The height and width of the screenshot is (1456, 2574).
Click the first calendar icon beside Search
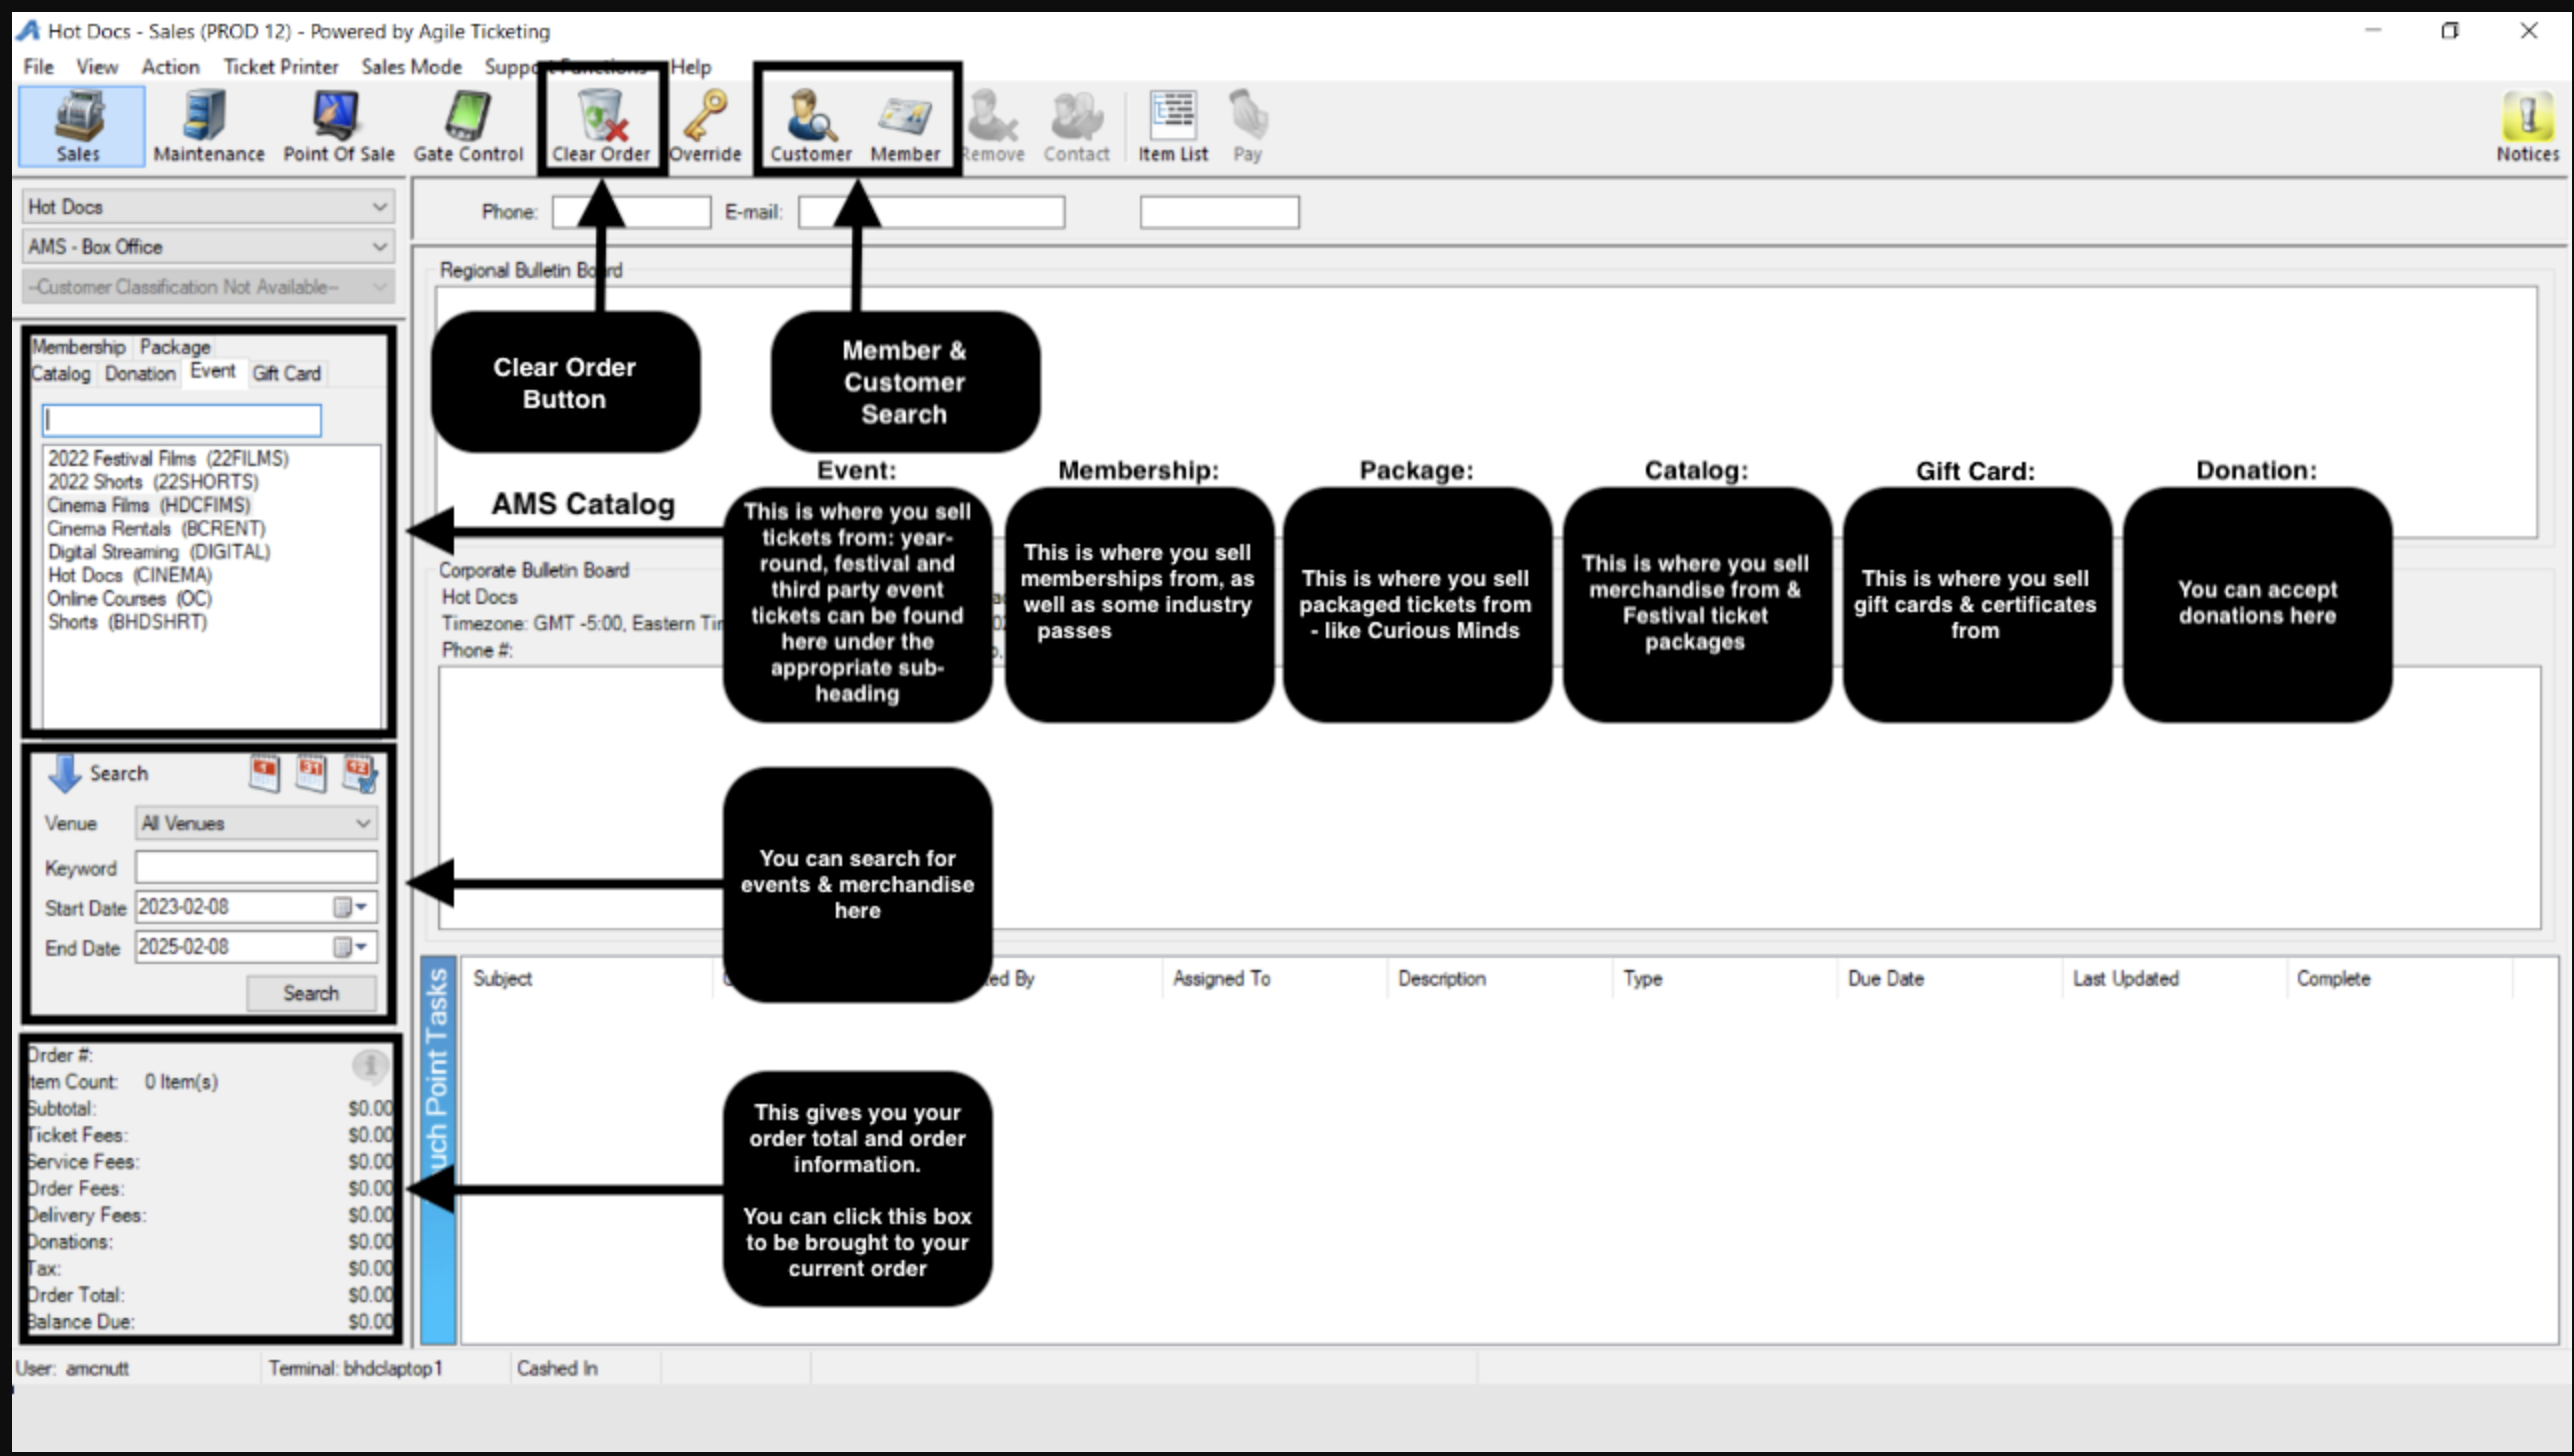pyautogui.click(x=265, y=773)
